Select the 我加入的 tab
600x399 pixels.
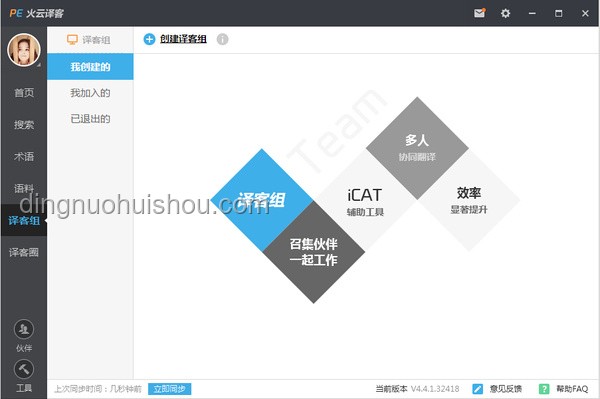pos(90,93)
